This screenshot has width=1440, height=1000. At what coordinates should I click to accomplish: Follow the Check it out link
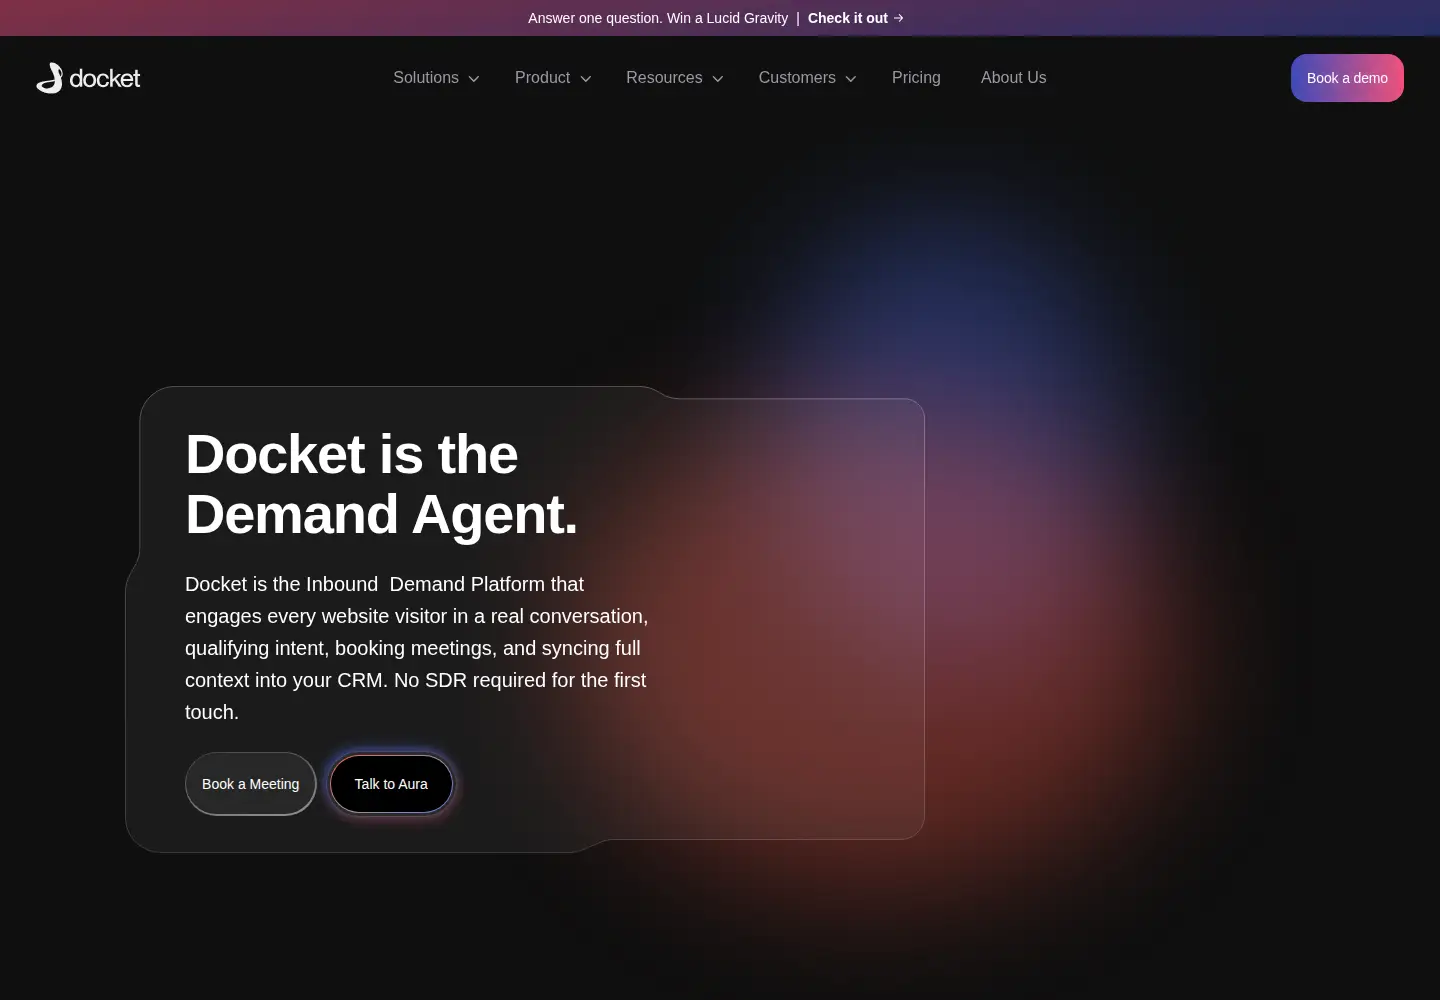(848, 18)
